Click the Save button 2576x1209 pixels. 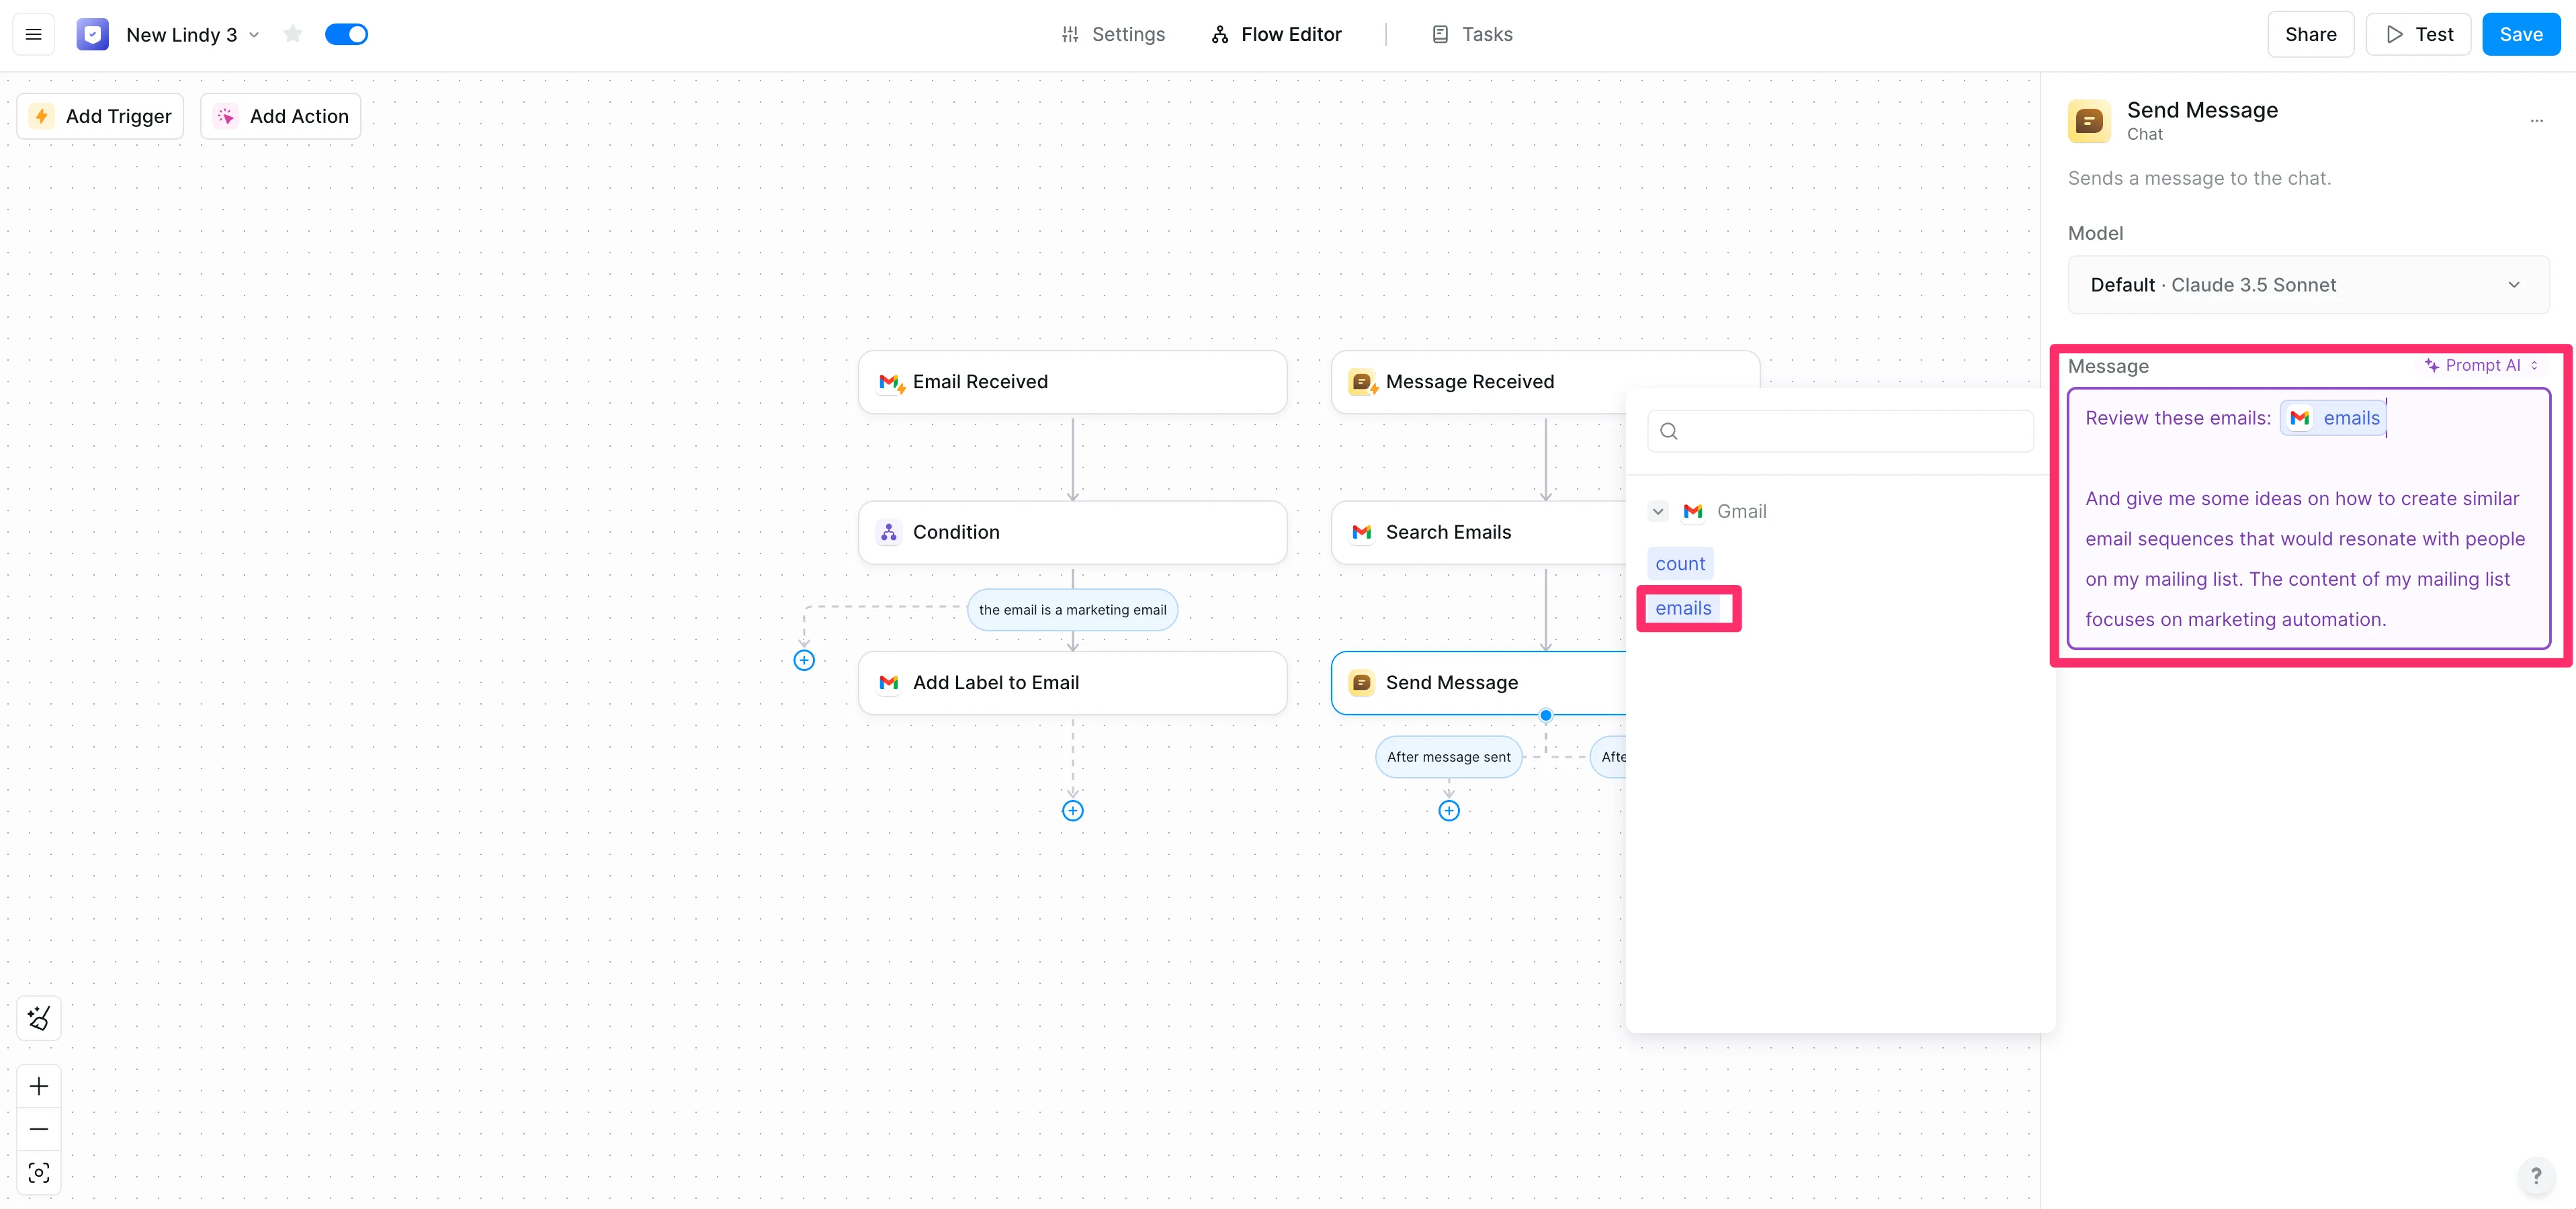coord(2520,34)
